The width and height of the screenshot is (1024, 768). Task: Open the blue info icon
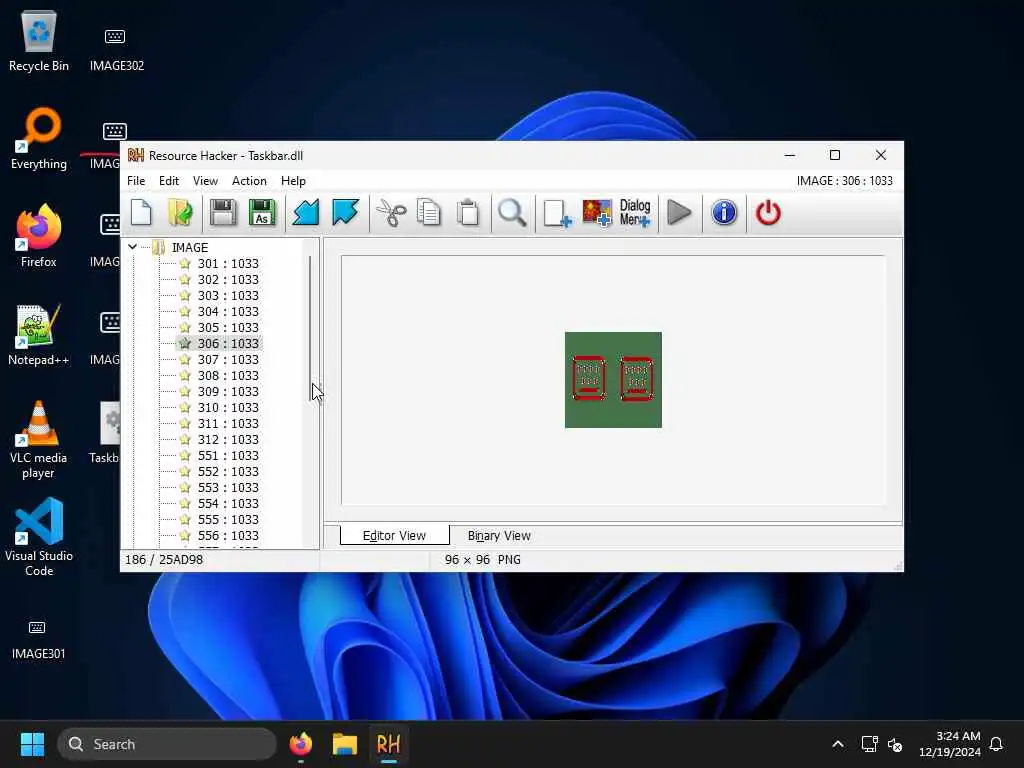coord(724,213)
